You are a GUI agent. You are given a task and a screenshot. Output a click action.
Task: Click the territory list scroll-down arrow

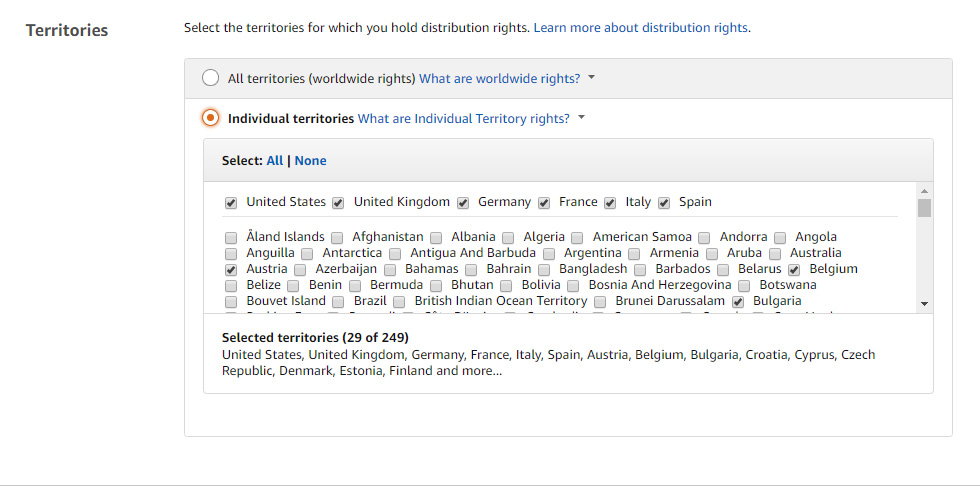click(924, 303)
